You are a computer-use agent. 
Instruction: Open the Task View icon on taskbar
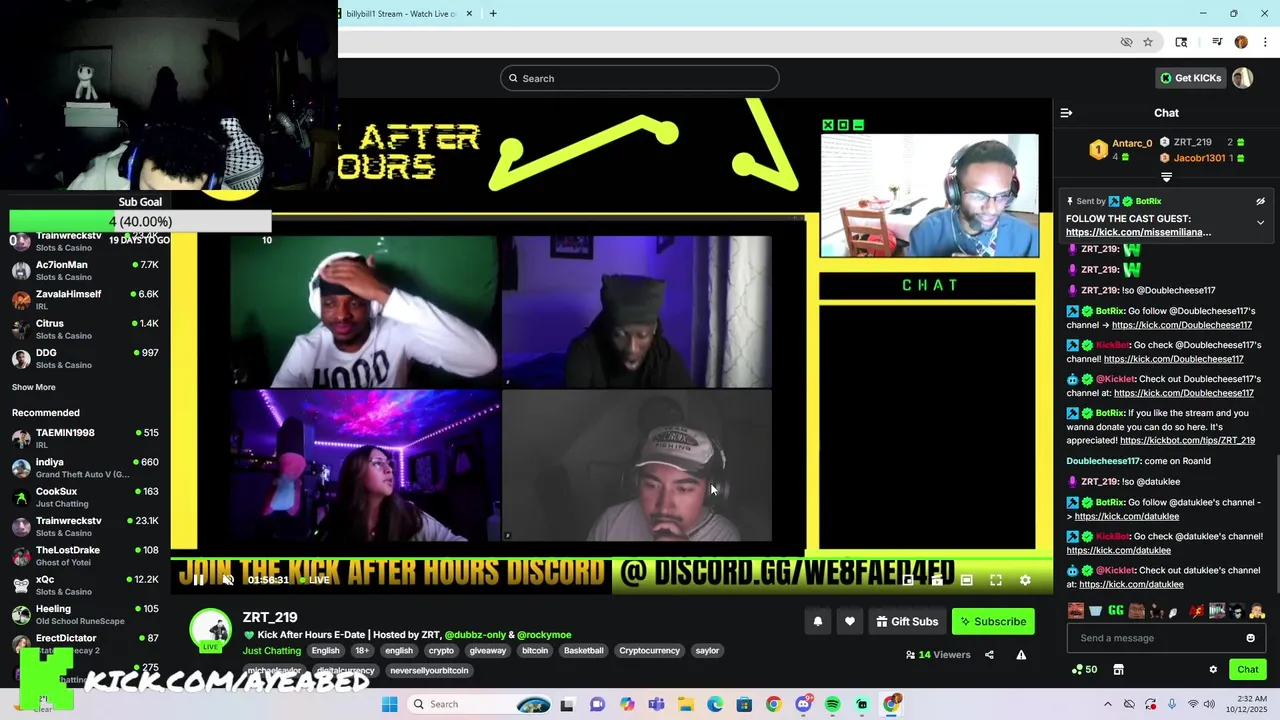tap(567, 704)
